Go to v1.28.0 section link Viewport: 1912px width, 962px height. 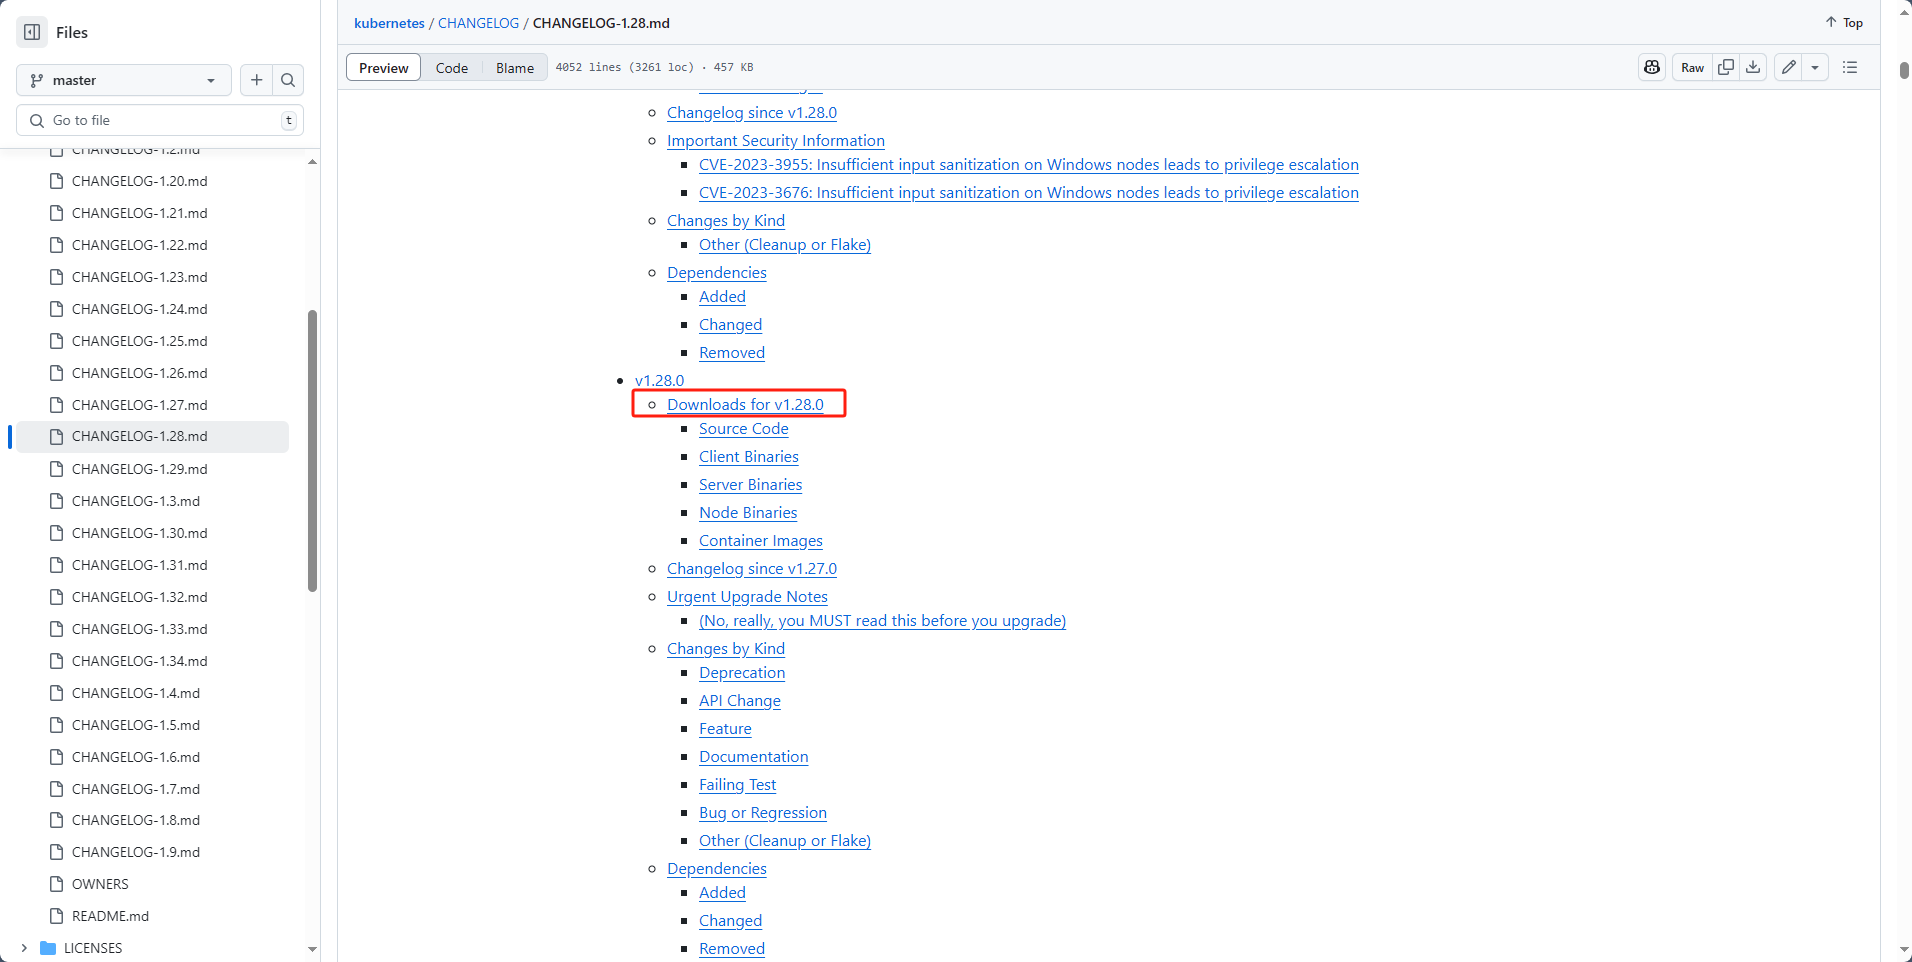(x=660, y=381)
